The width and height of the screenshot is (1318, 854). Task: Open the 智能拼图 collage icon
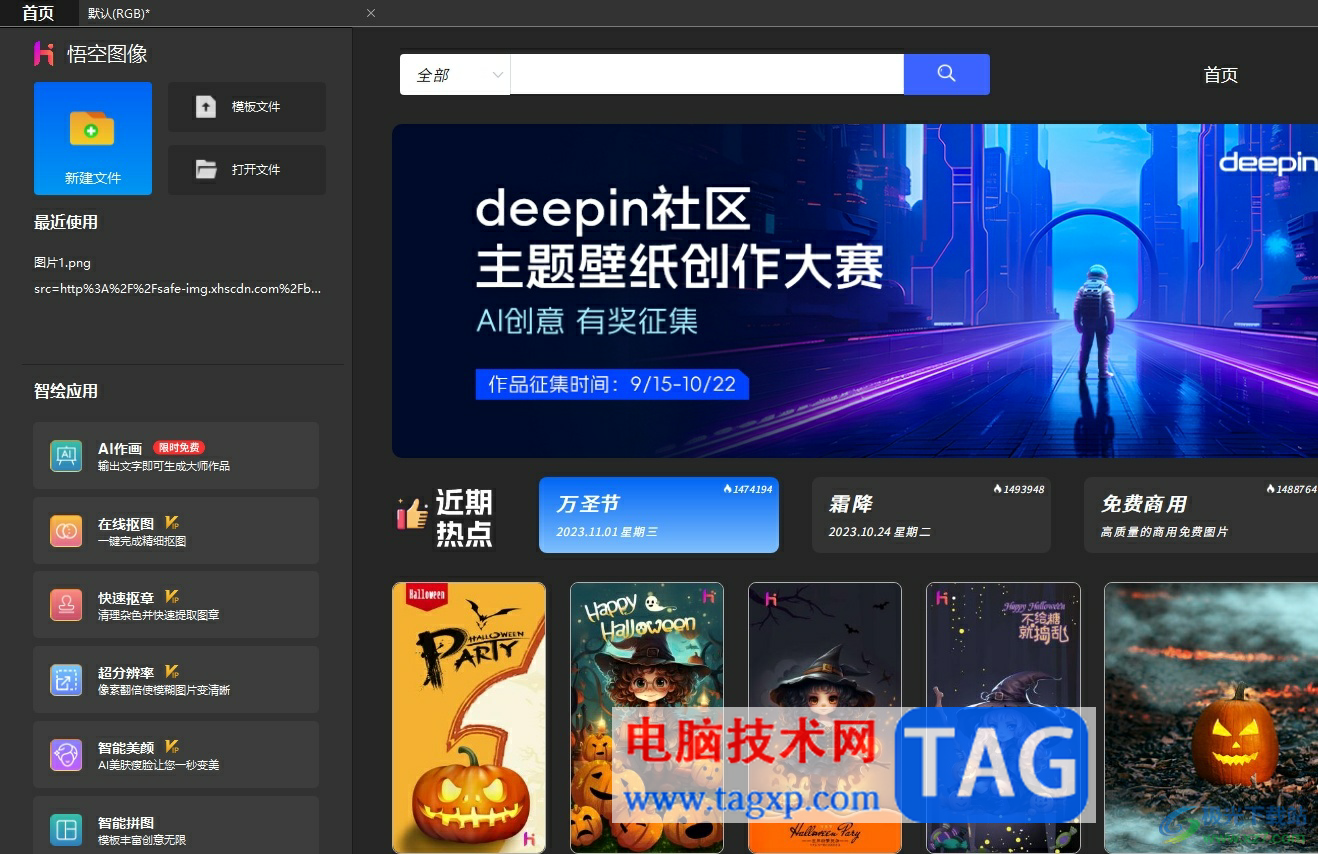point(66,830)
